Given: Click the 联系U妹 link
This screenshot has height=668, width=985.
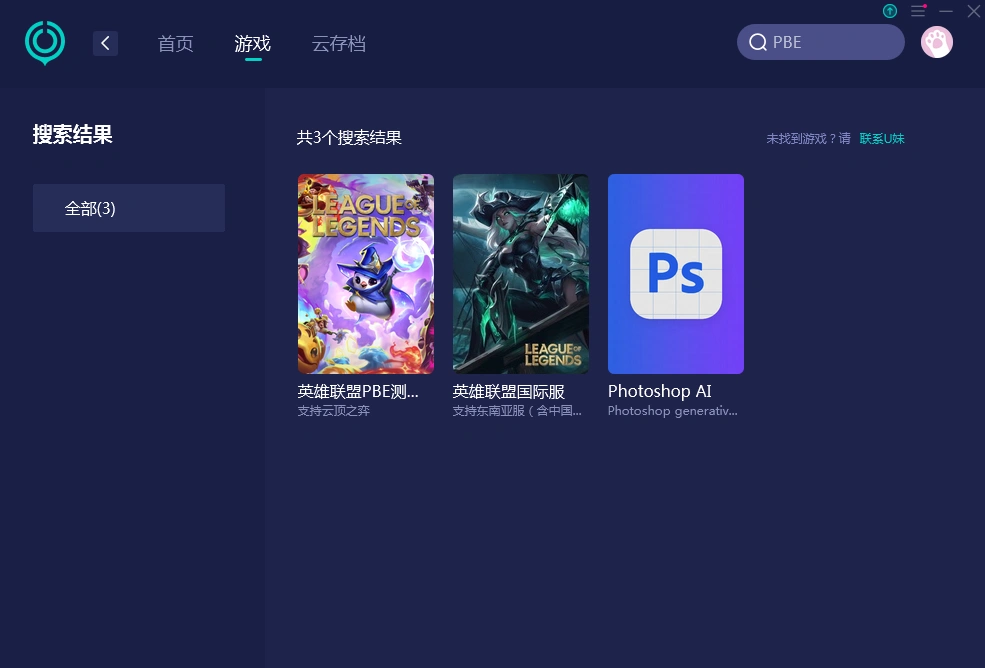Looking at the screenshot, I should tap(882, 138).
